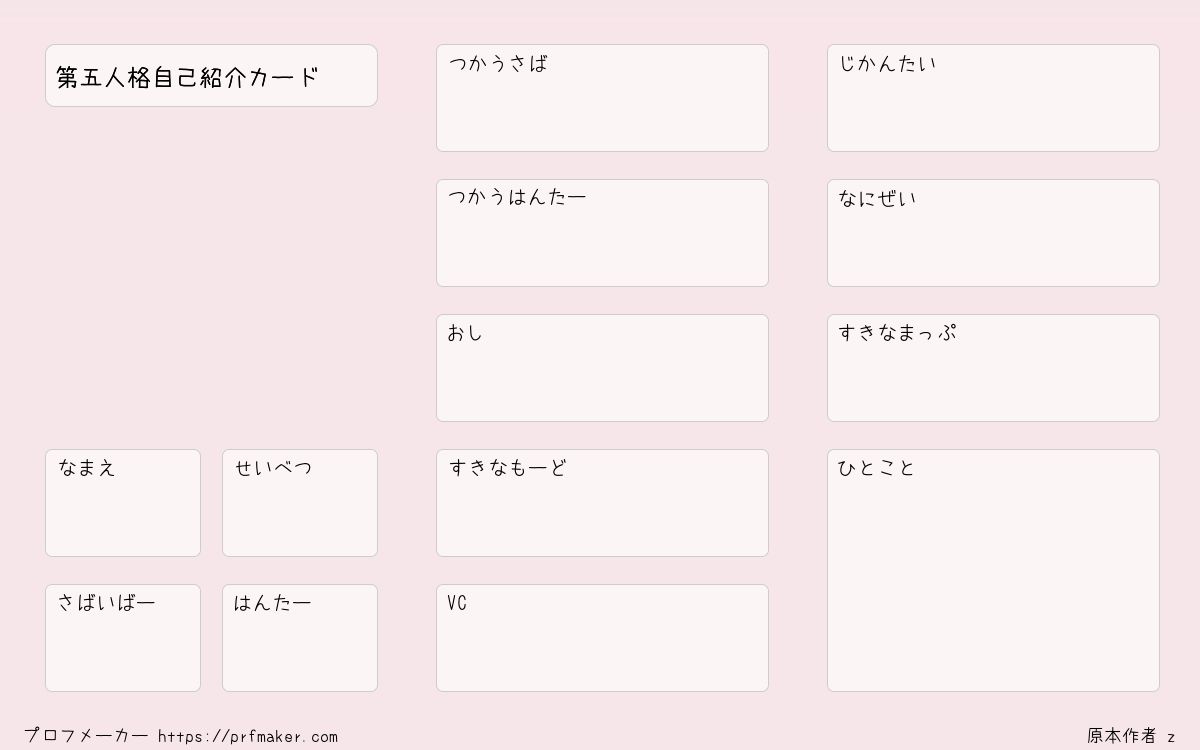This screenshot has width=1200, height=750.
Task: Open the https://prfmaker.com link
Action: tap(248, 737)
